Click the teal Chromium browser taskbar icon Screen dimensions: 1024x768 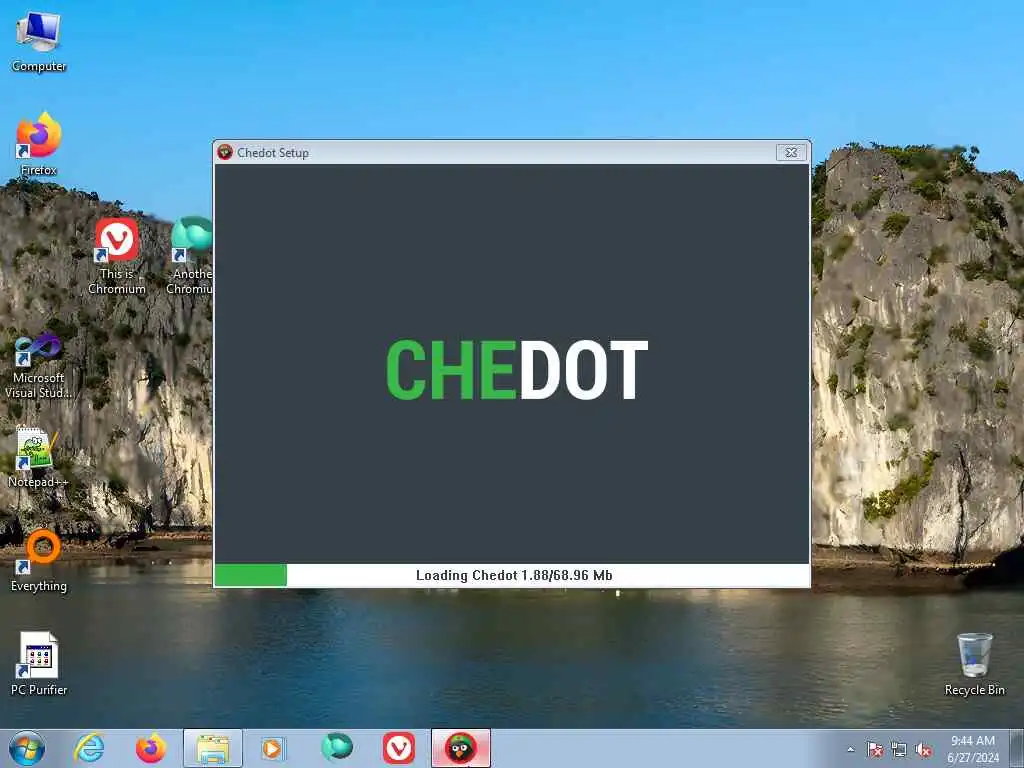tap(337, 747)
